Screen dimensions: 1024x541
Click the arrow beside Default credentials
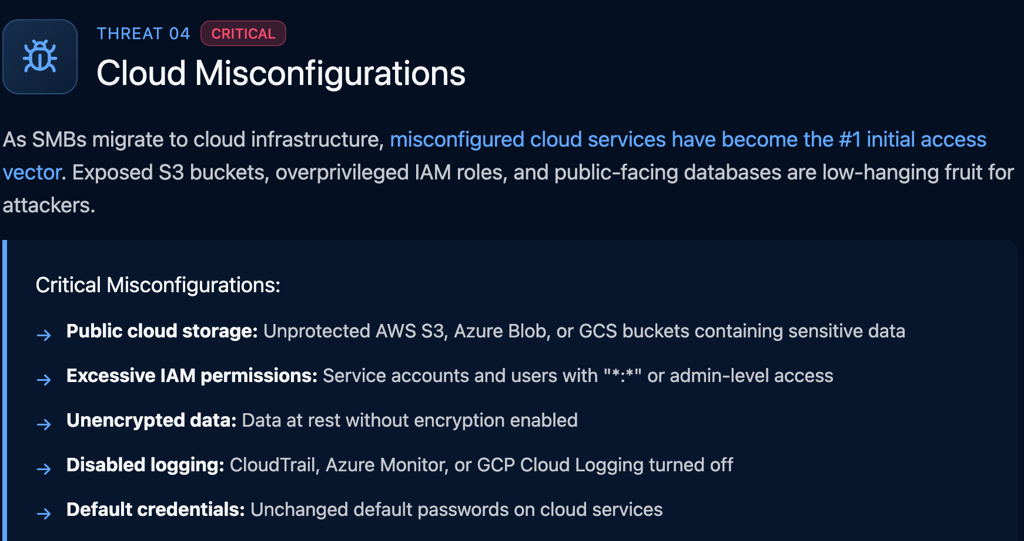tap(44, 513)
